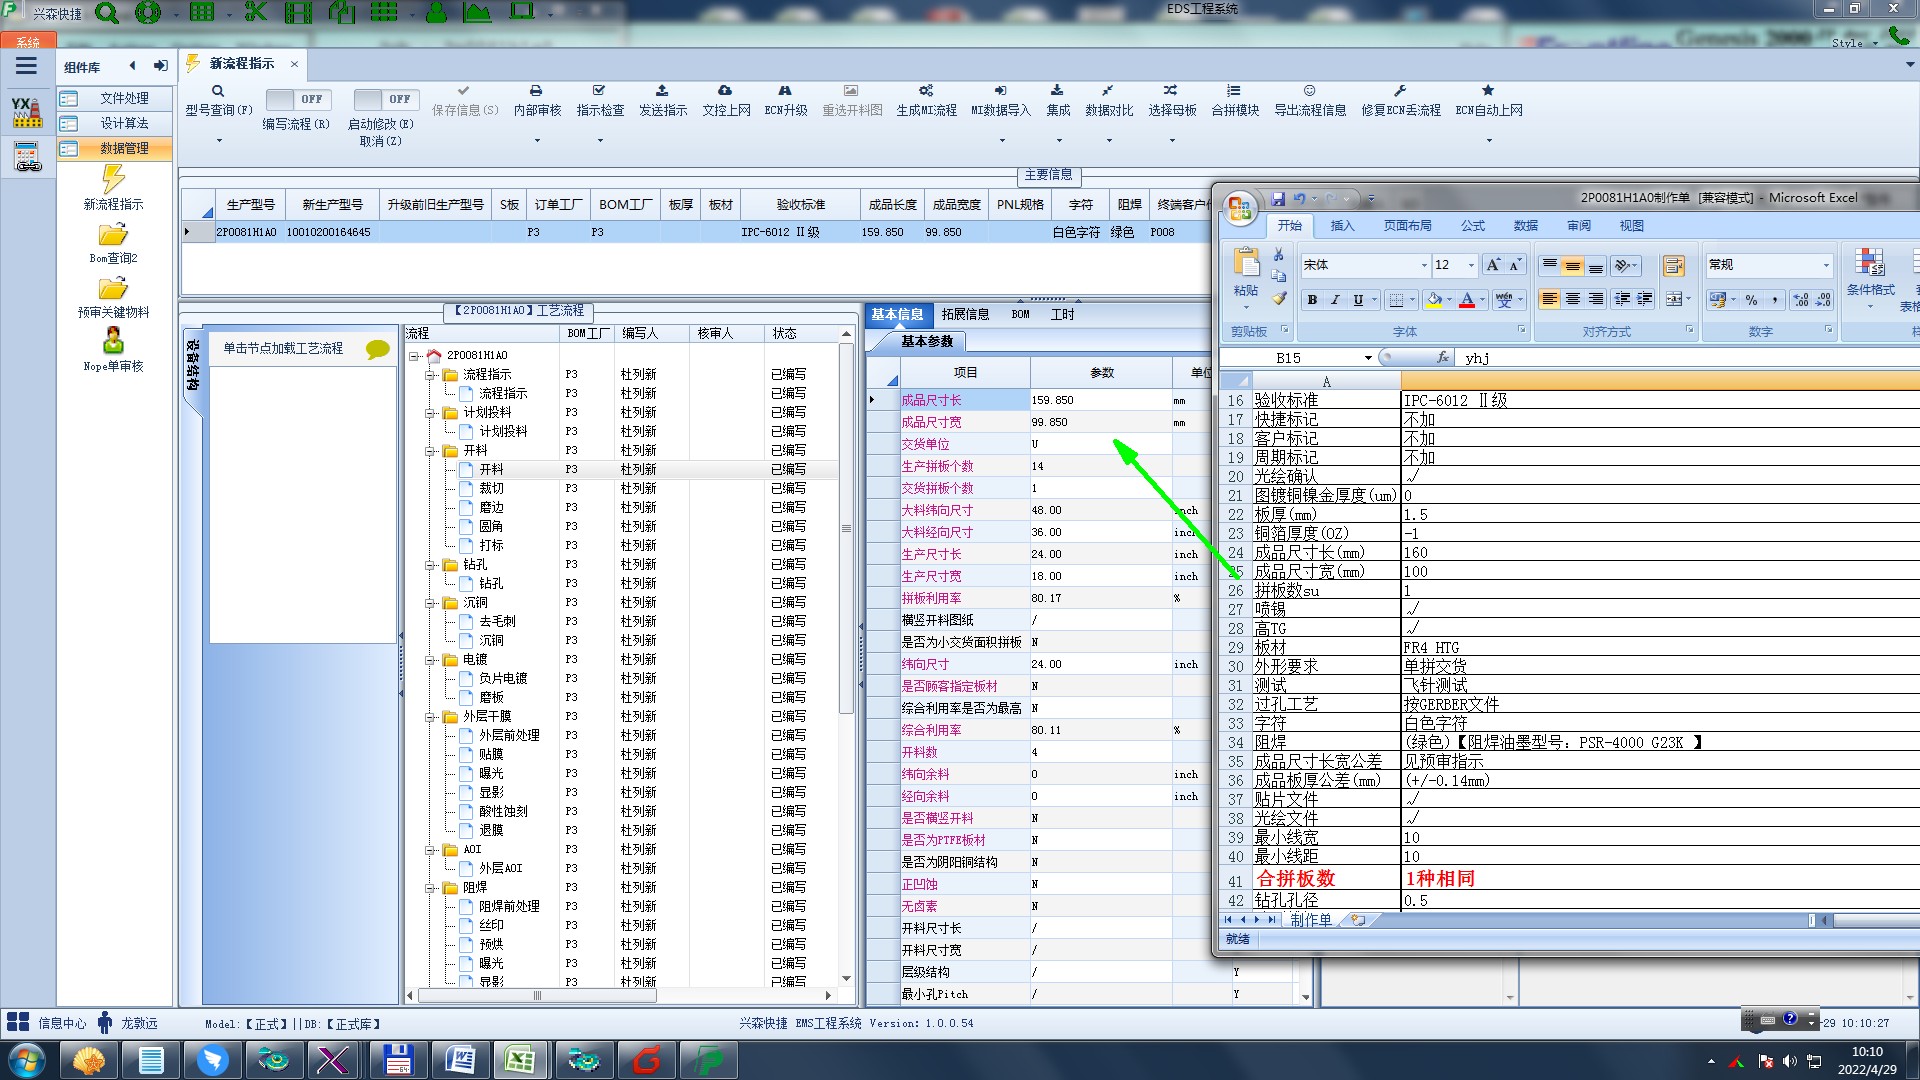
Task: Click the 内部审核 print icon
Action: coord(536,91)
